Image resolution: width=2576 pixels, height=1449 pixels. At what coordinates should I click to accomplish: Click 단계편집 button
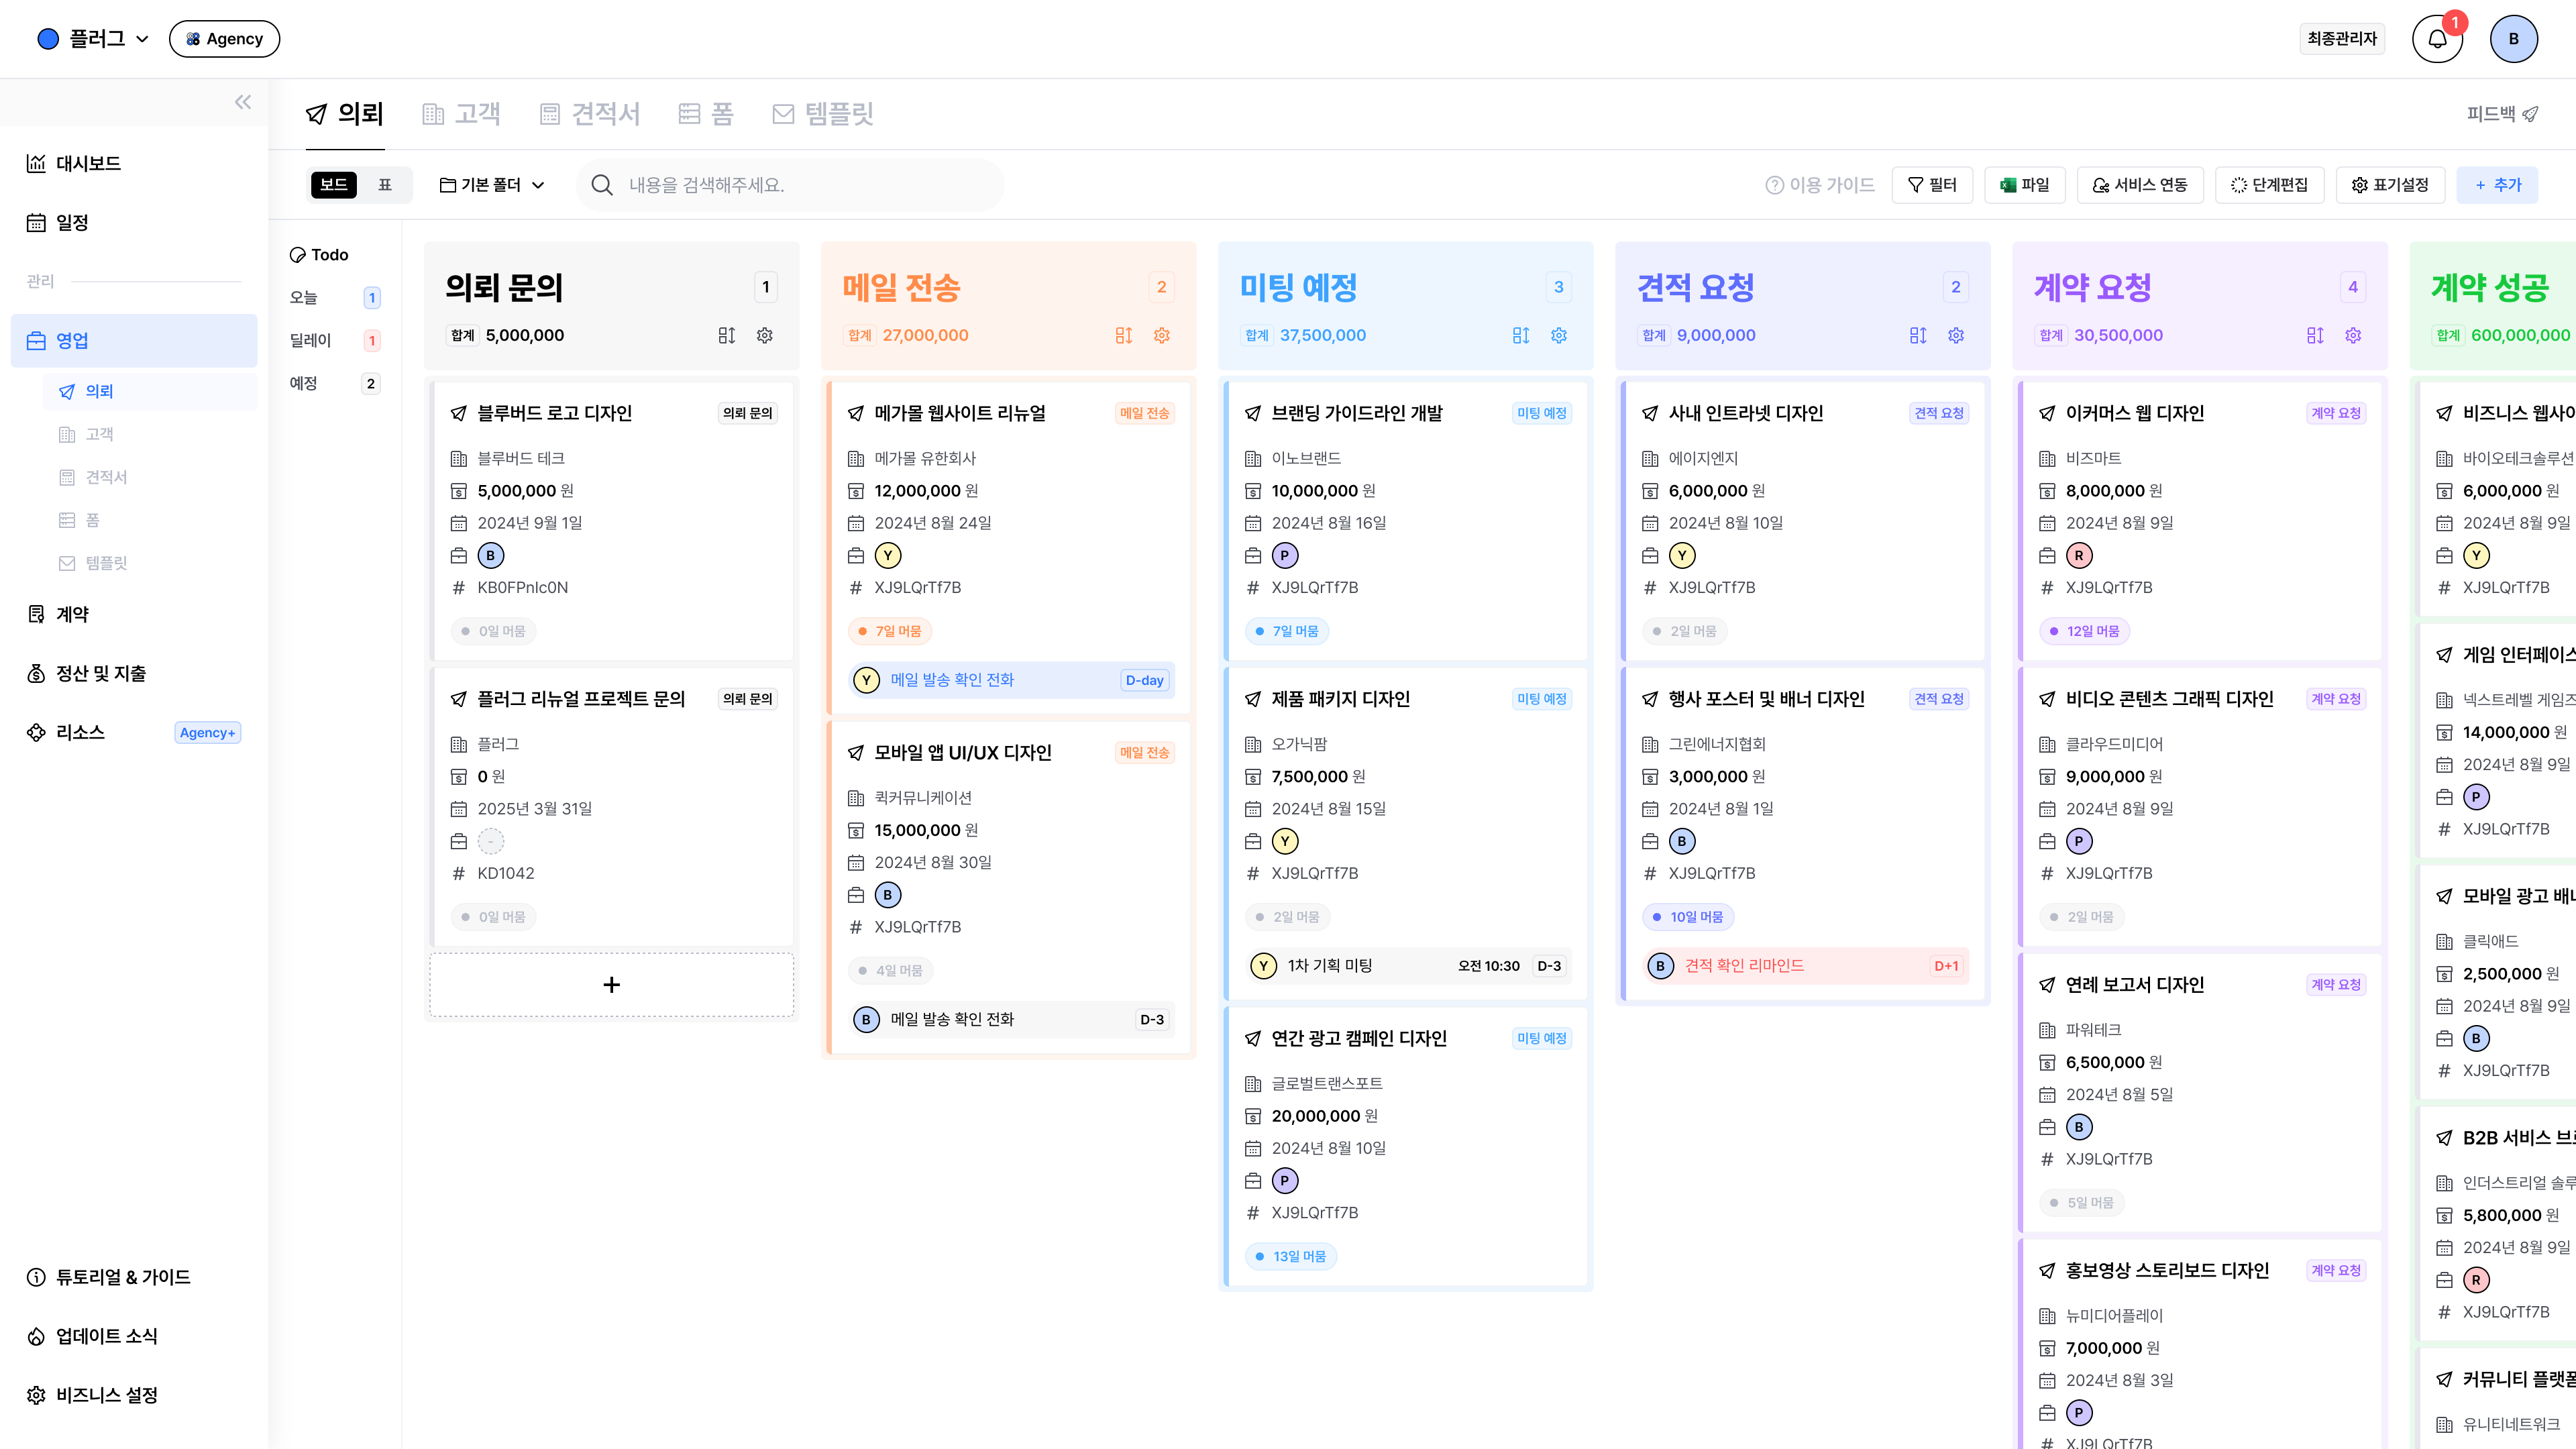point(2269,185)
